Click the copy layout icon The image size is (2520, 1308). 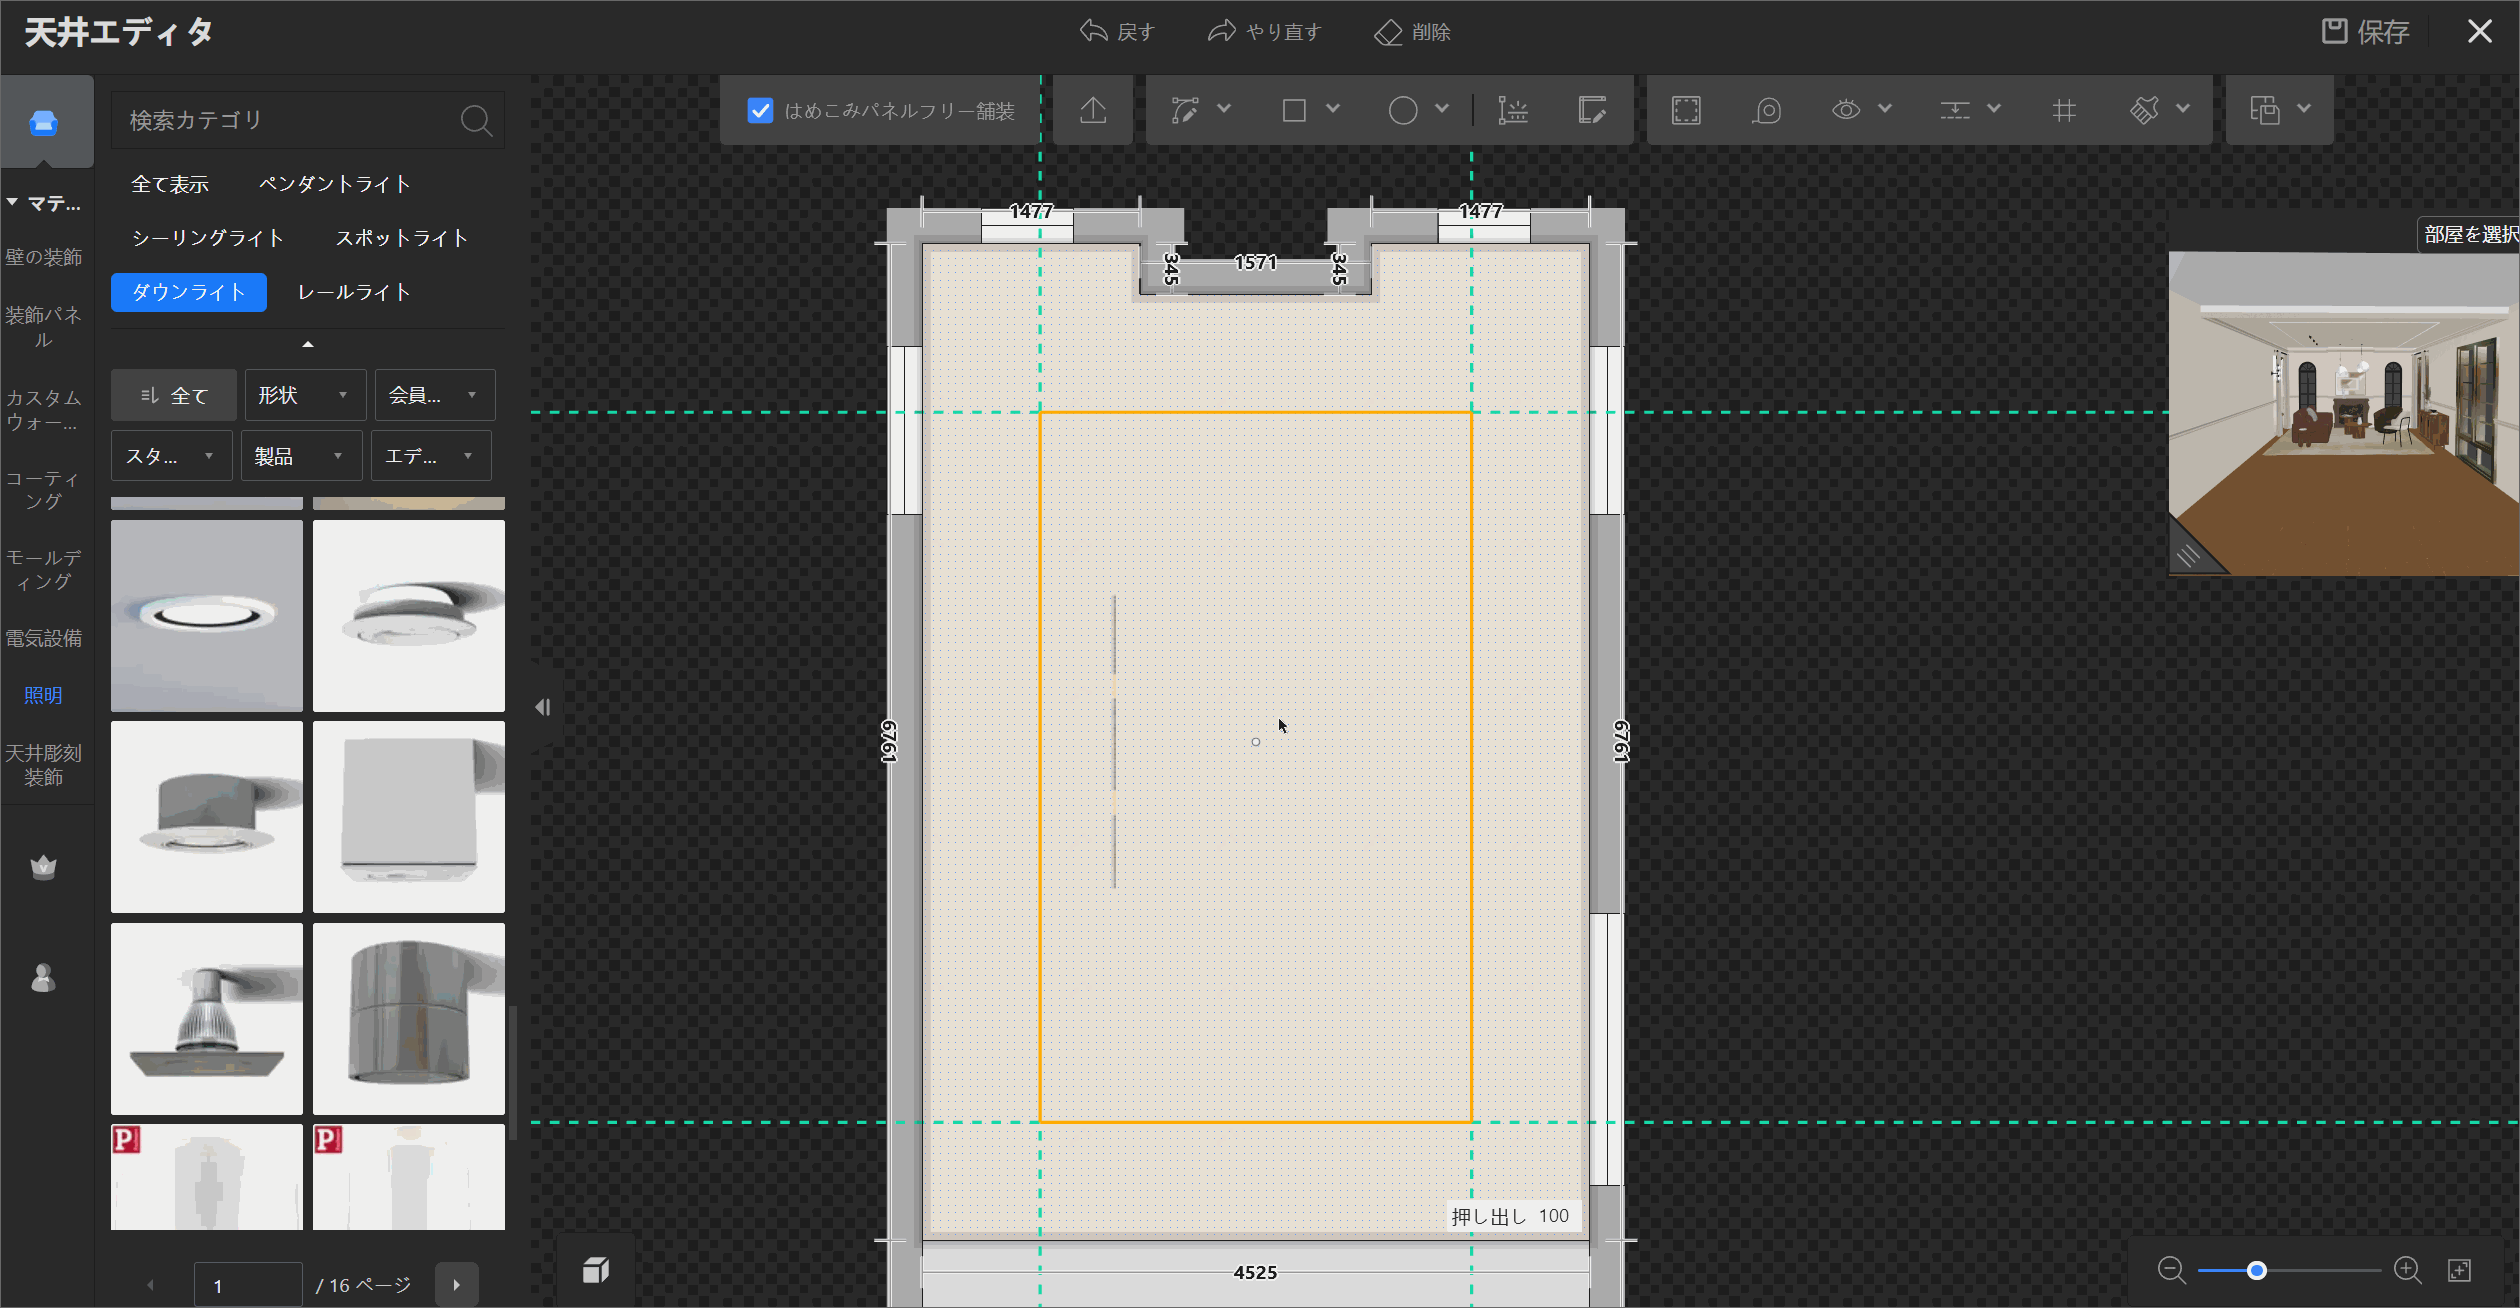(2264, 110)
